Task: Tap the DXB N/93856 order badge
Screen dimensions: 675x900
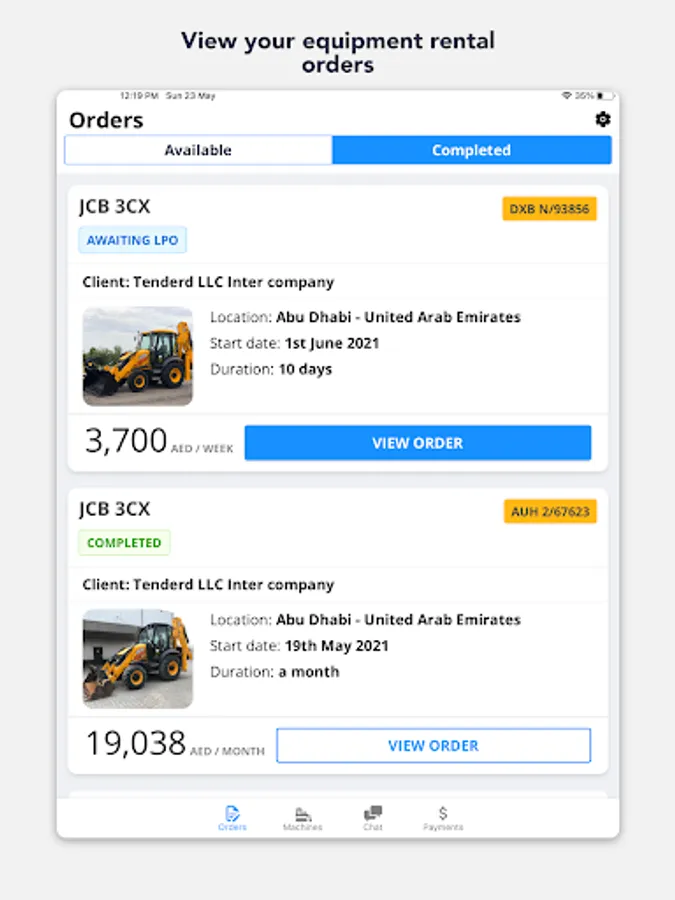Action: [549, 209]
